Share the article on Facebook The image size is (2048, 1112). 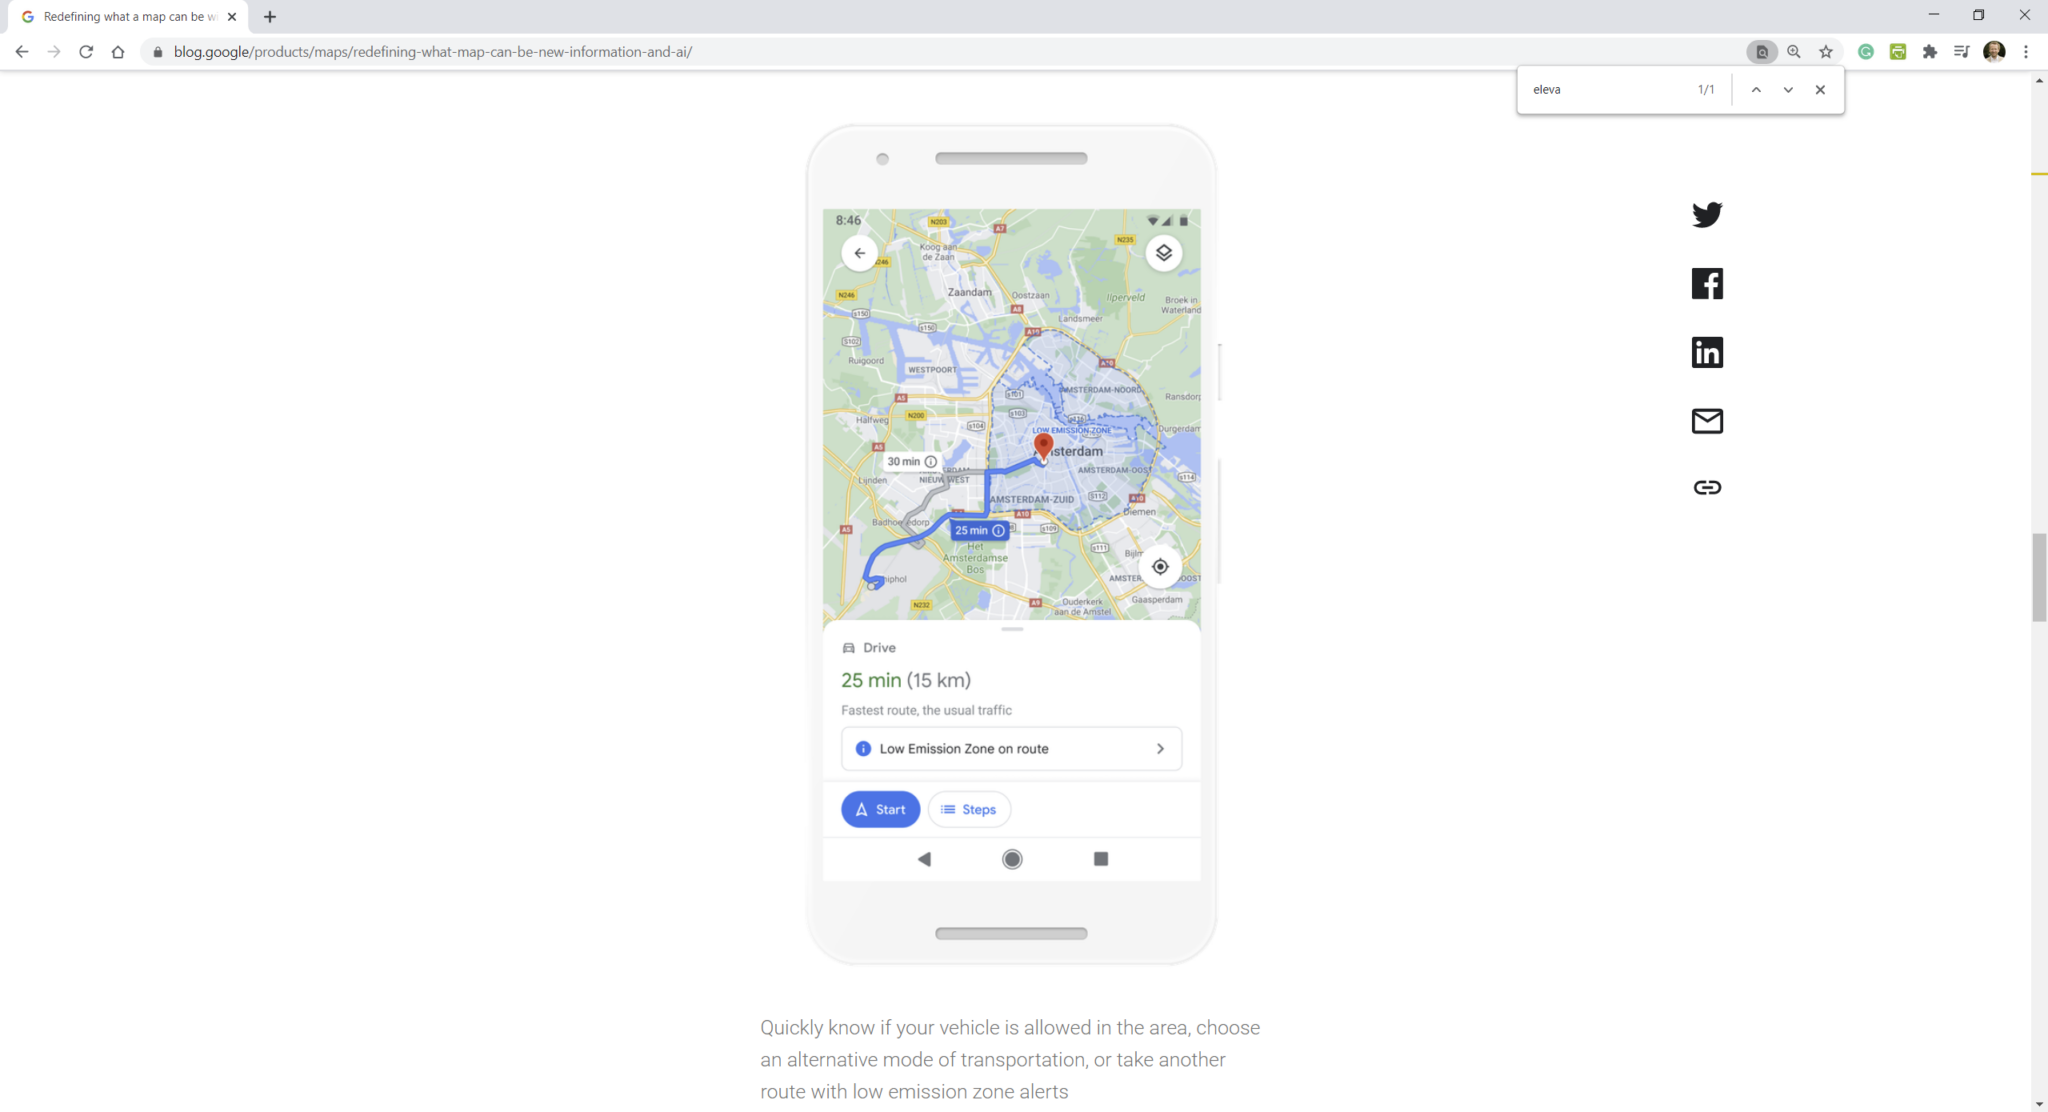click(1706, 283)
